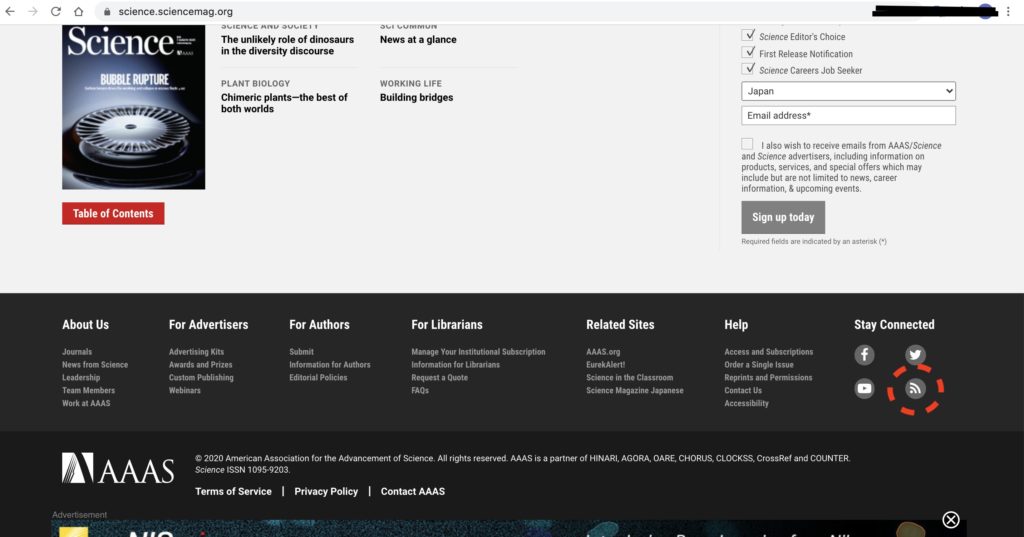1024x537 pixels.
Task: Click the Sign up today button
Action: tap(783, 218)
